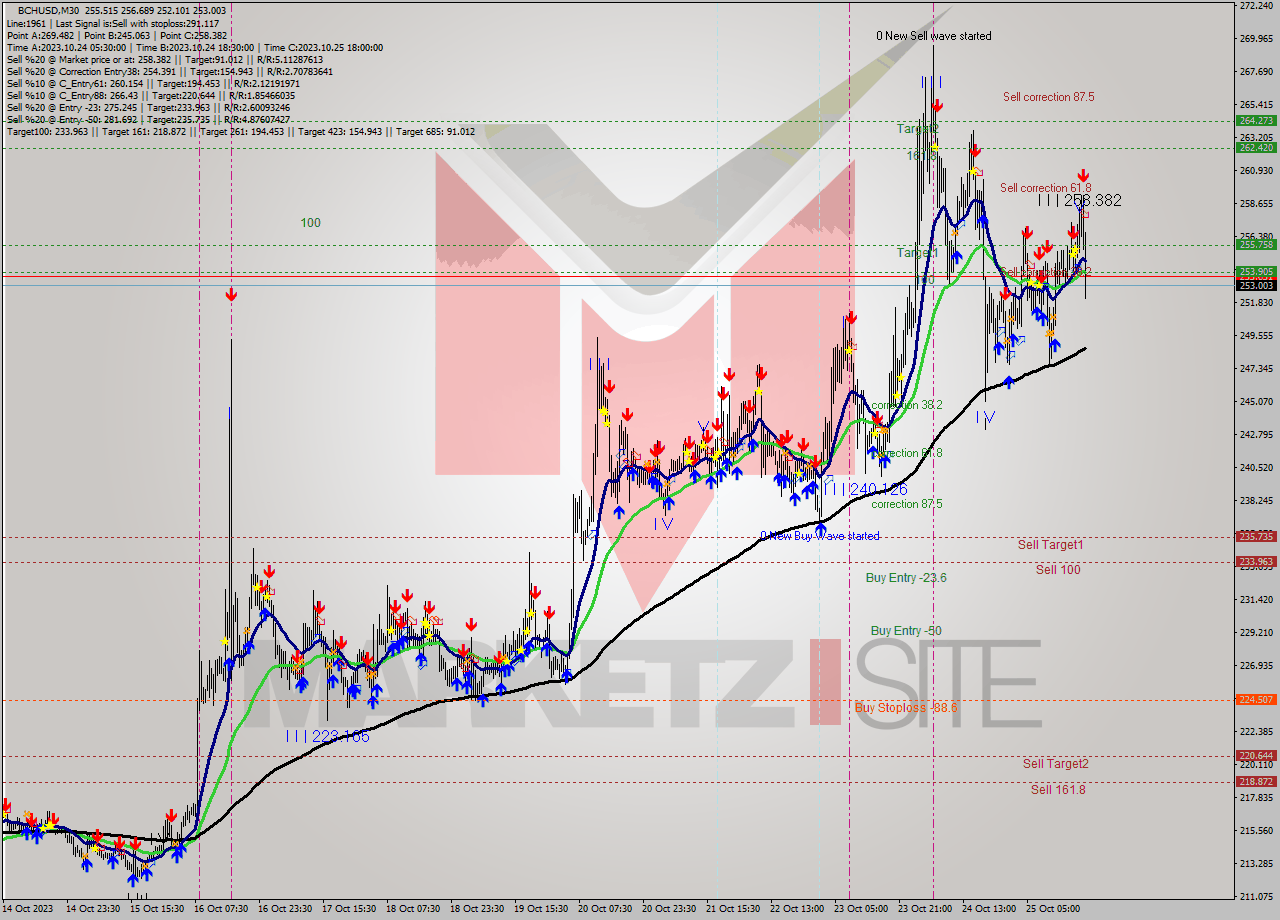Select the 'Buy Entry -23.6' label

pos(906,578)
